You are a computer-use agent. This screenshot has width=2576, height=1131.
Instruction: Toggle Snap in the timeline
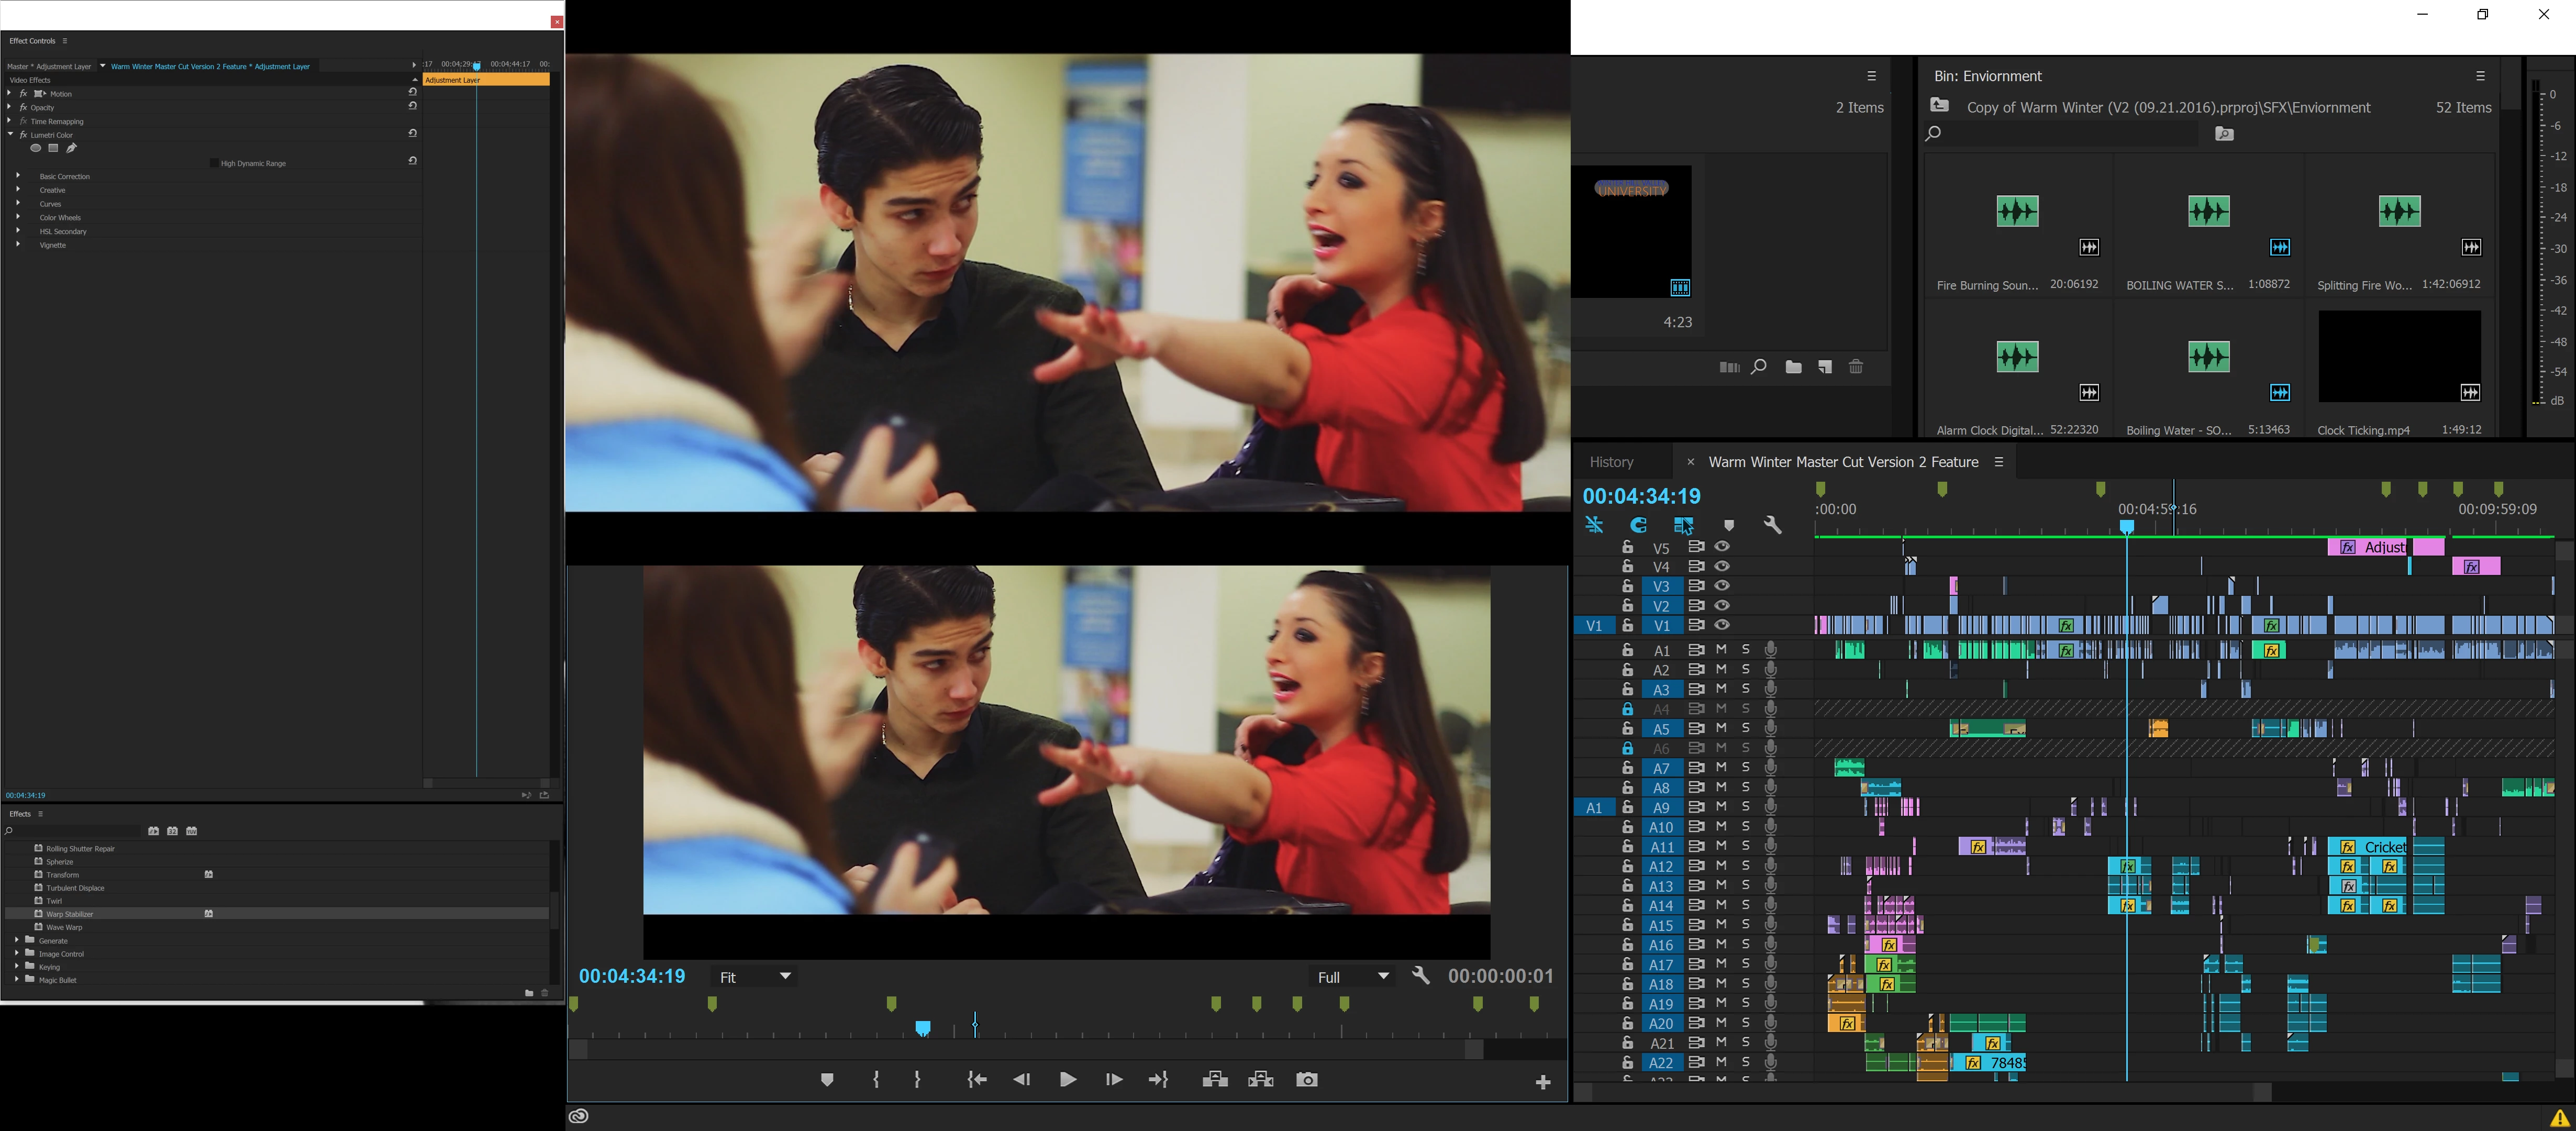tap(1638, 525)
